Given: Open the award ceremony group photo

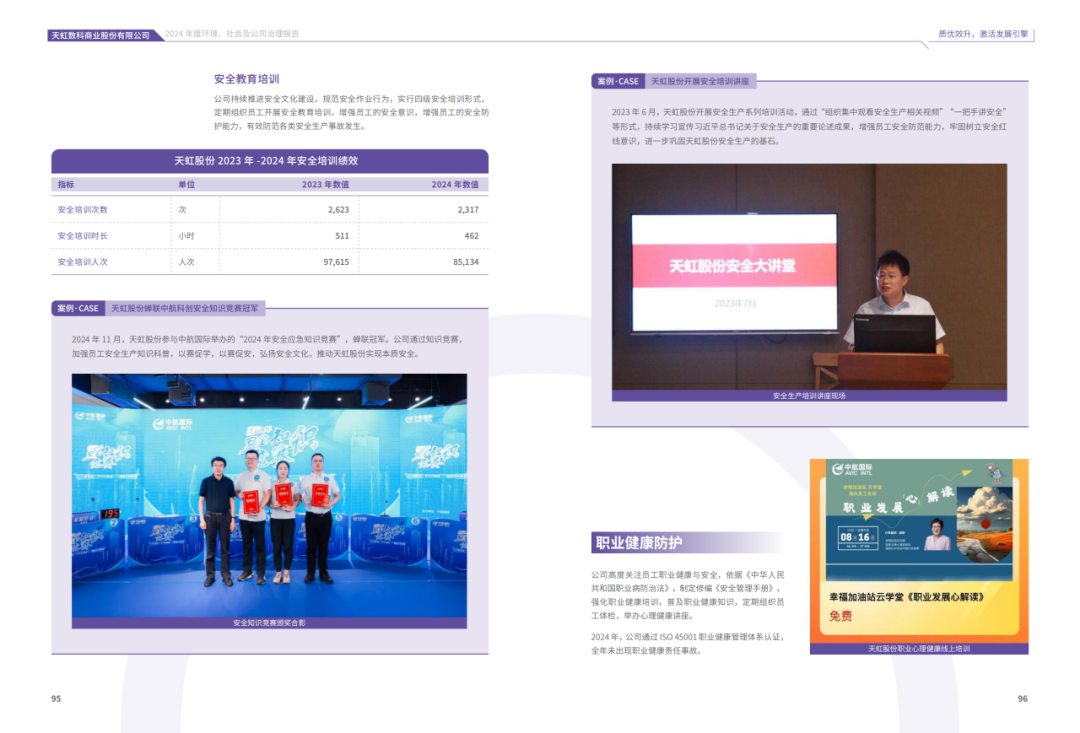Looking at the screenshot, I should click(268, 495).
